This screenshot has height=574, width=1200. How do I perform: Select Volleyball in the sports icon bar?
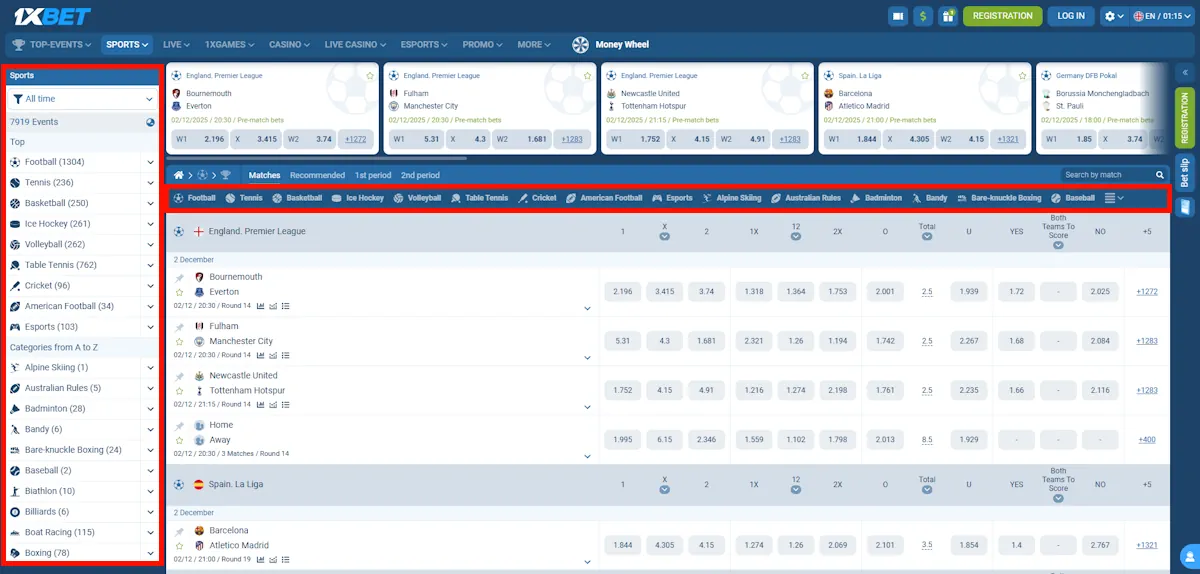point(417,198)
